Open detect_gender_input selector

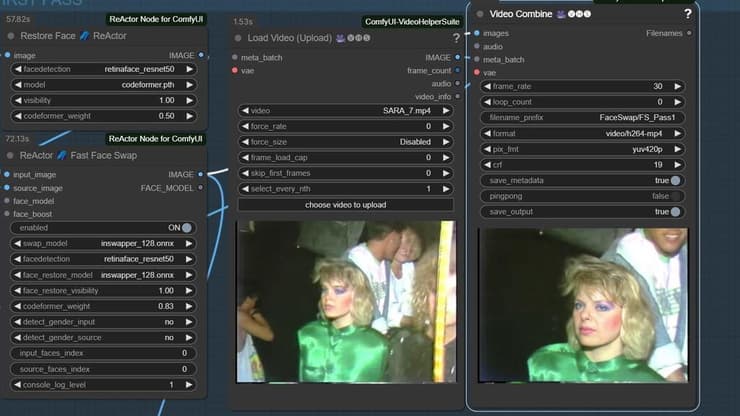tap(103, 322)
